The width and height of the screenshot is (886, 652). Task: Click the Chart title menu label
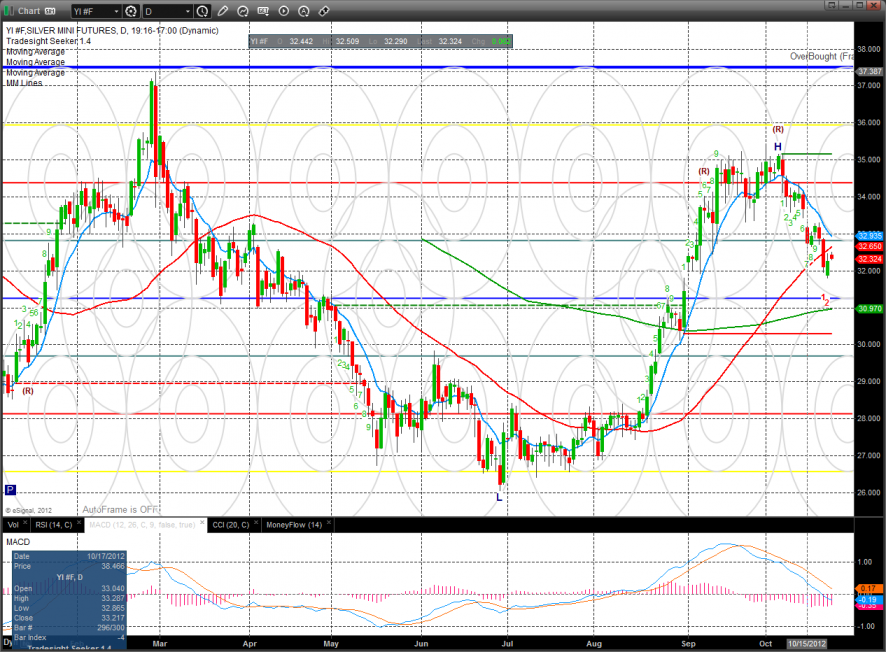point(27,11)
